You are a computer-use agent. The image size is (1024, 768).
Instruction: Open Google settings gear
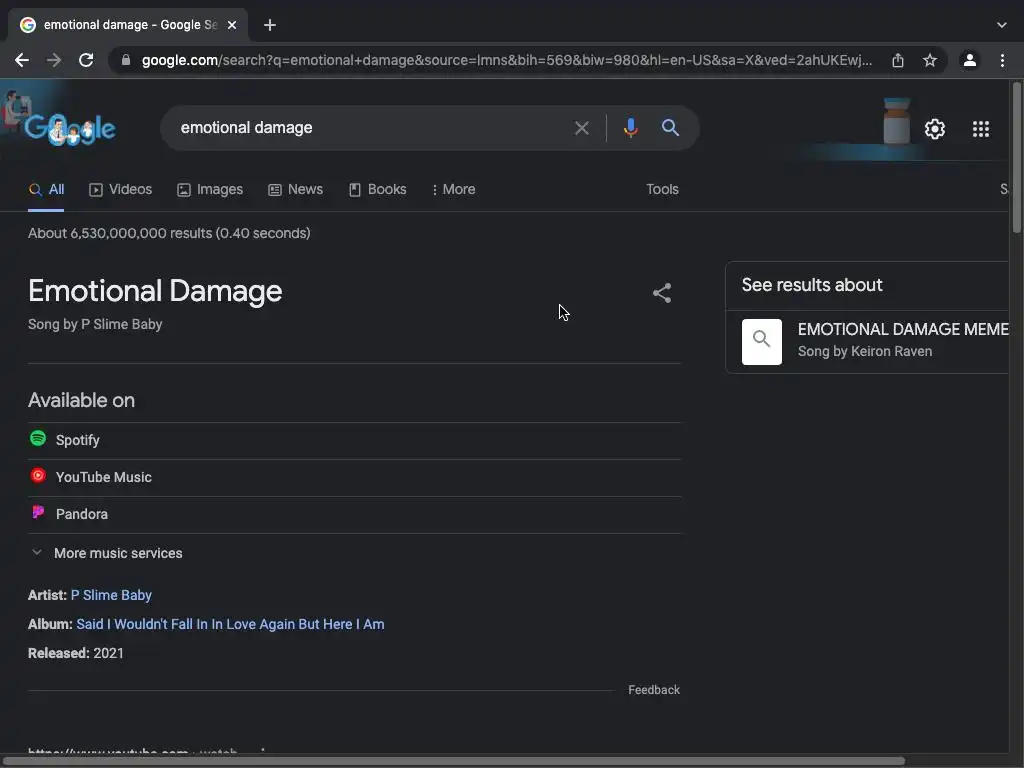935,129
